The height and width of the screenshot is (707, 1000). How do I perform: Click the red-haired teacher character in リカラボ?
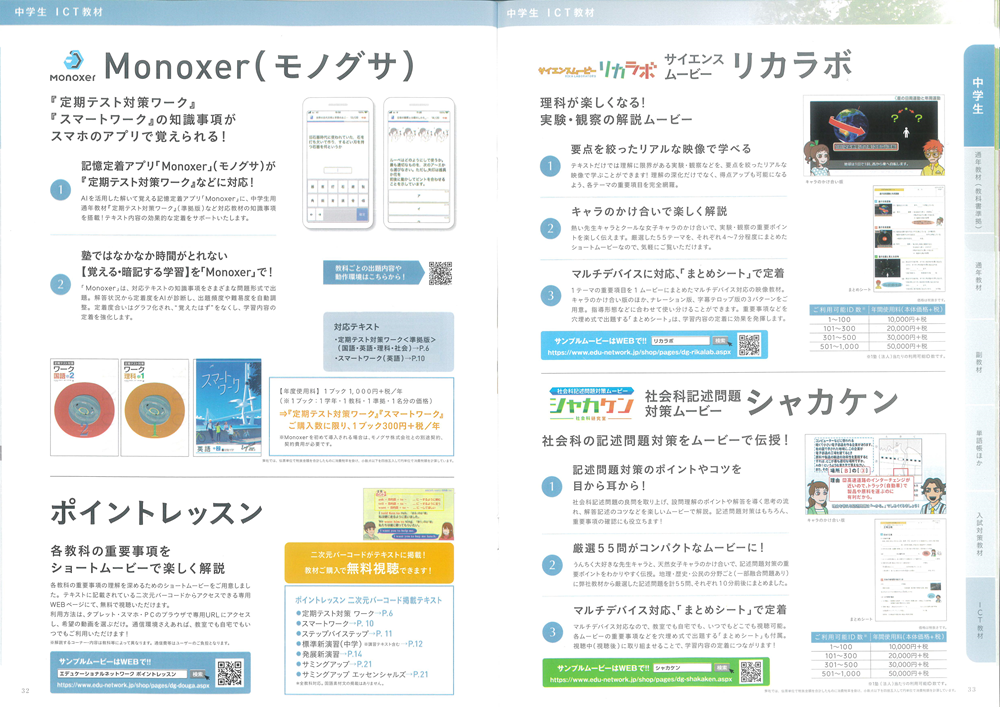coord(932,156)
